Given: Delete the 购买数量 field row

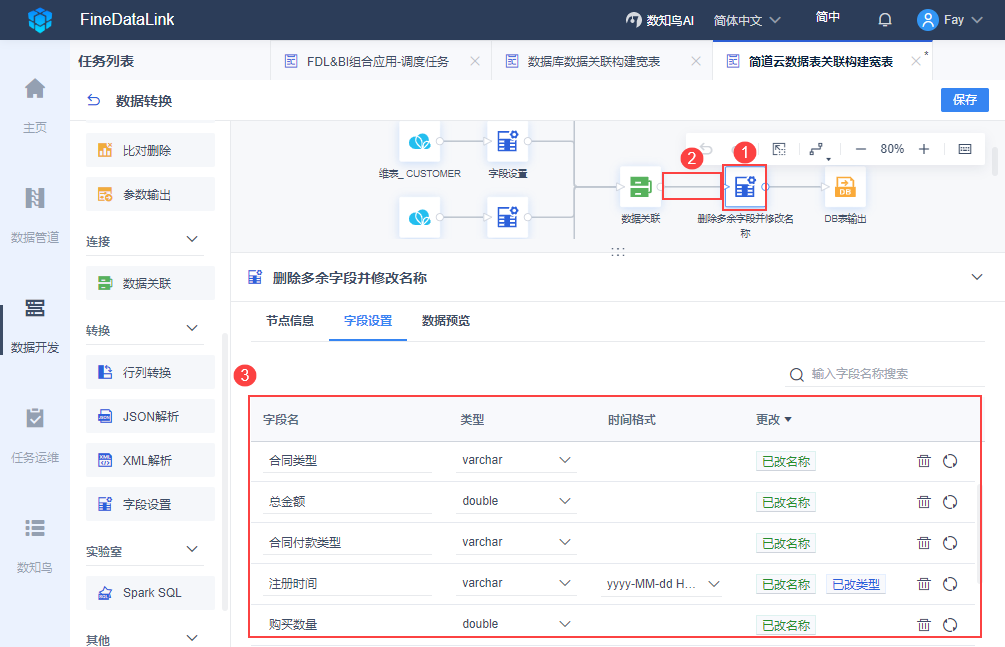Looking at the screenshot, I should (924, 625).
